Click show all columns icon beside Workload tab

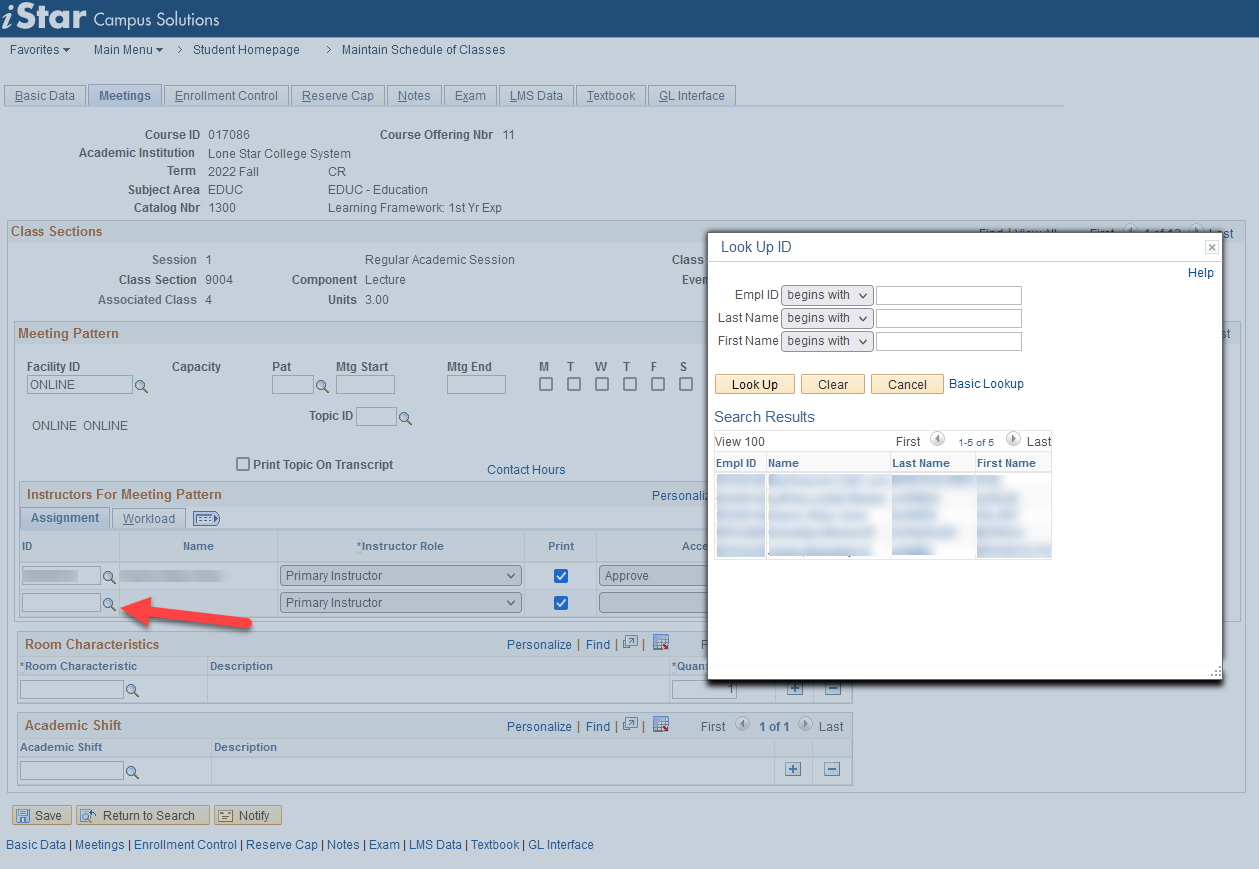click(x=206, y=518)
